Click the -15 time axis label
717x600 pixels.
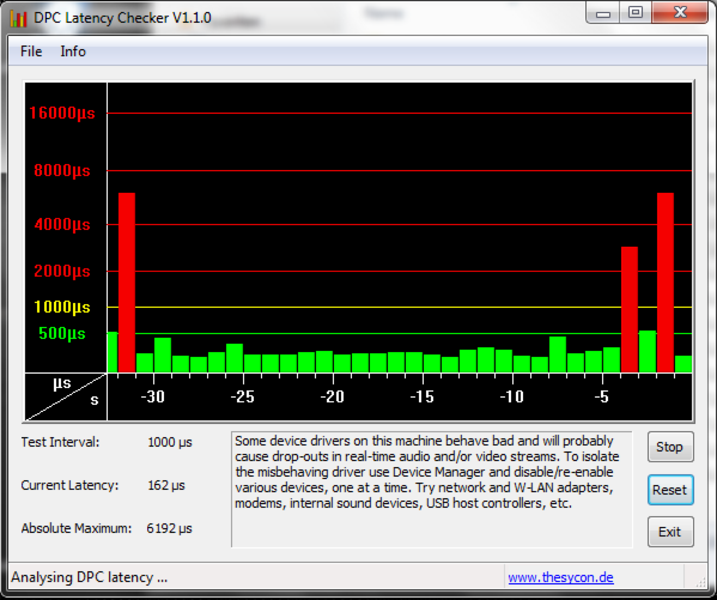coord(422,396)
